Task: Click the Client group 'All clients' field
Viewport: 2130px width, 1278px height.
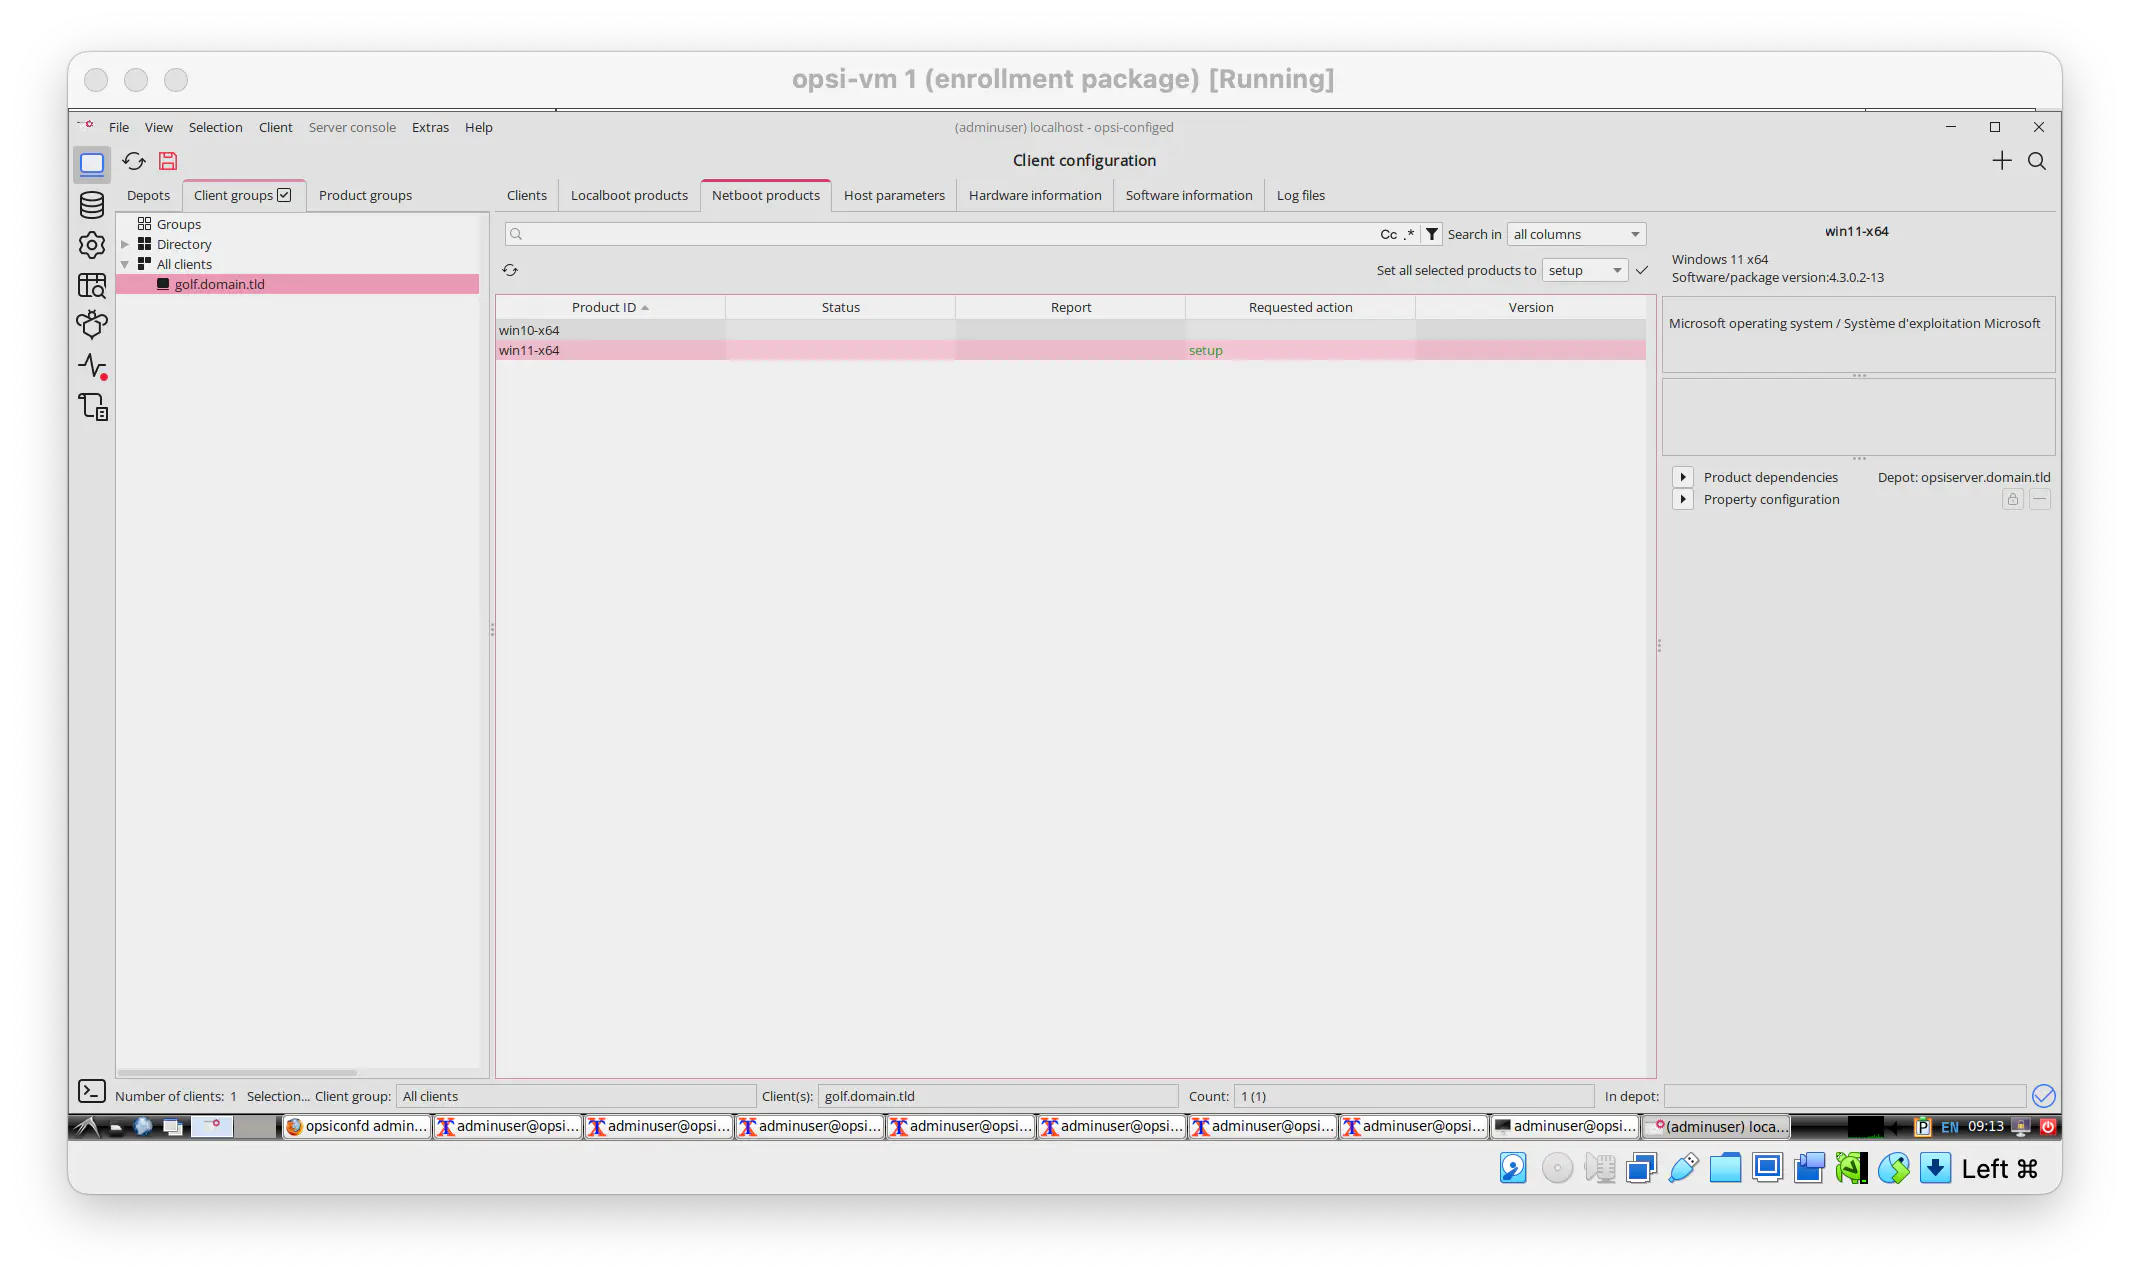Action: 576,1096
